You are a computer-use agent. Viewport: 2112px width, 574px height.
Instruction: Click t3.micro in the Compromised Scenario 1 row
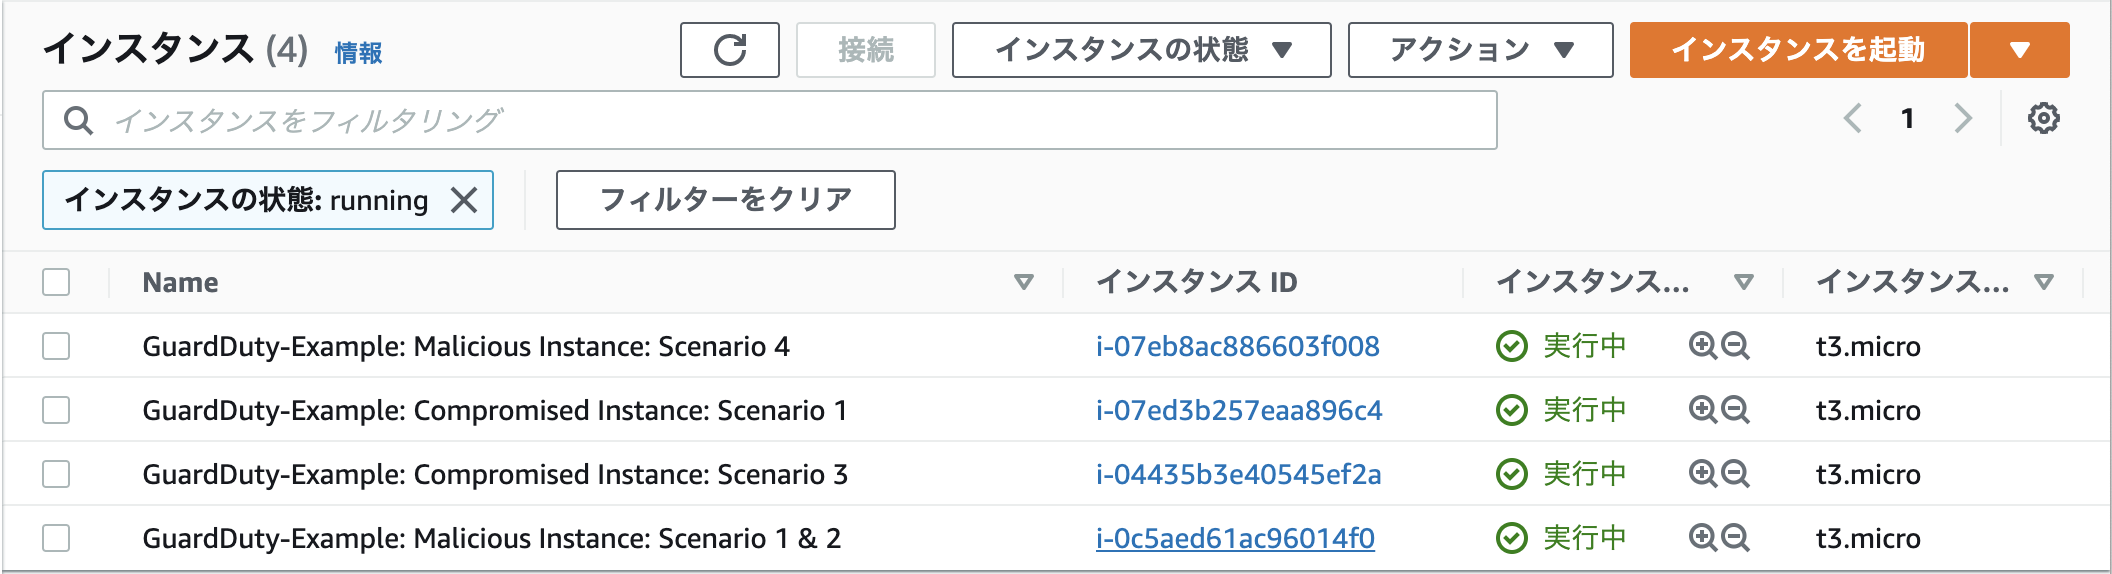click(x=1868, y=410)
